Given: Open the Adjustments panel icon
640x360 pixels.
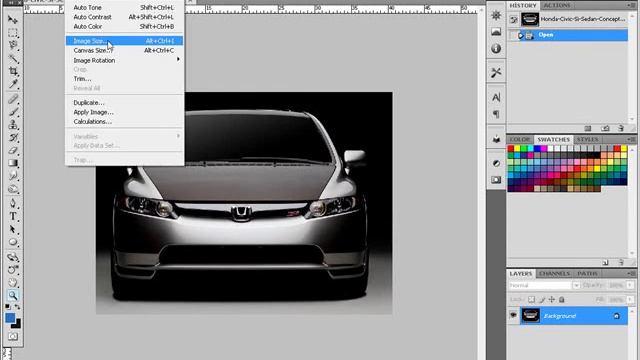Looking at the screenshot, I should pos(496,163).
